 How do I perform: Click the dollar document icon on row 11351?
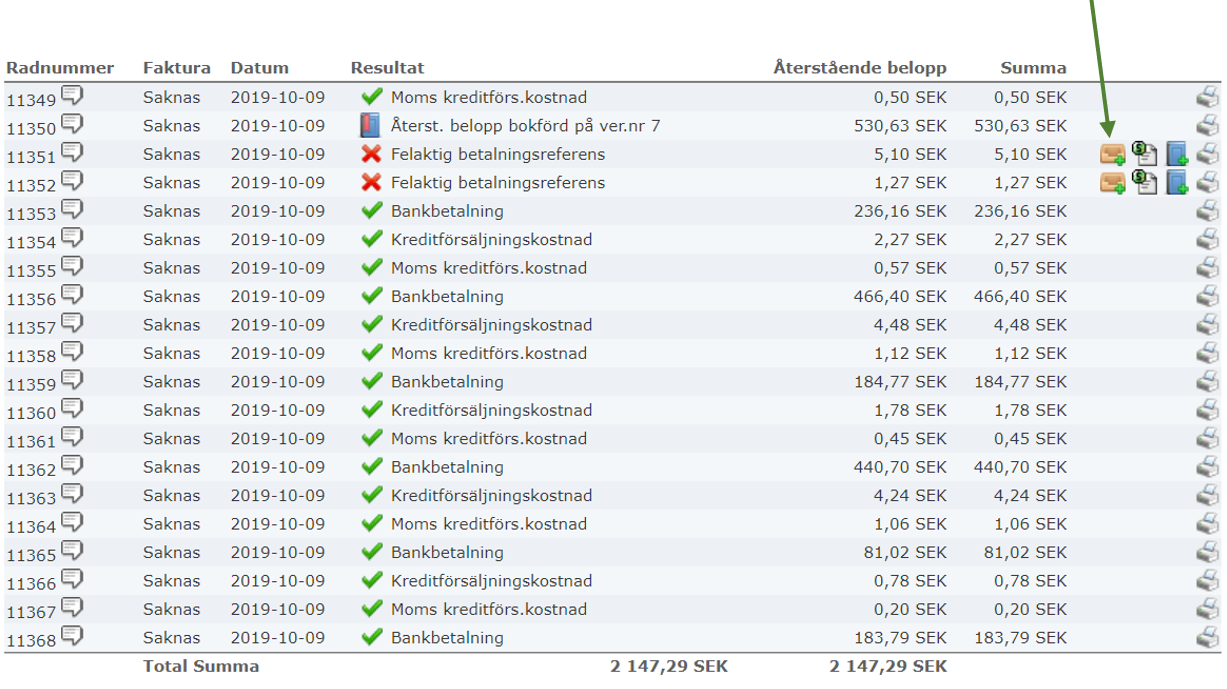[x=1144, y=154]
